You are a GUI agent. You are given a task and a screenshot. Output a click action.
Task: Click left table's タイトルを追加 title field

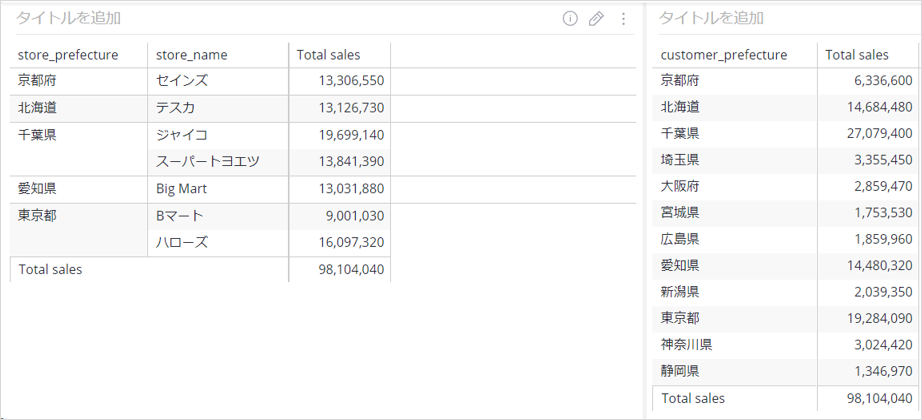click(x=69, y=18)
